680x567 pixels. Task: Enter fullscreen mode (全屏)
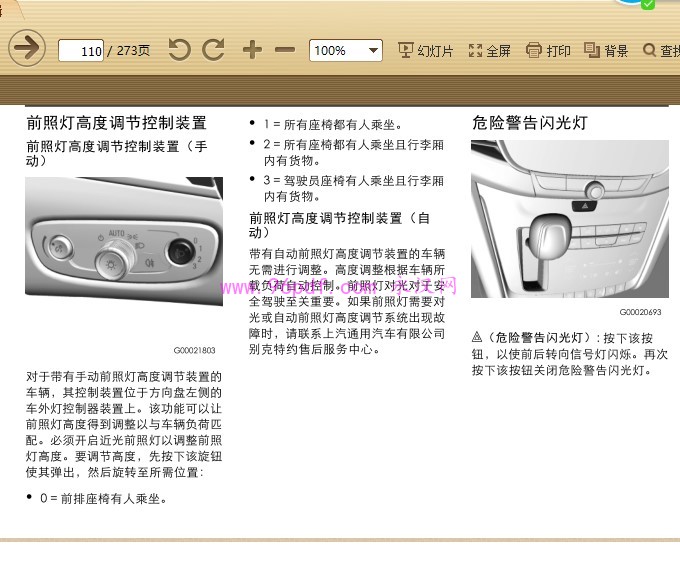click(489, 51)
